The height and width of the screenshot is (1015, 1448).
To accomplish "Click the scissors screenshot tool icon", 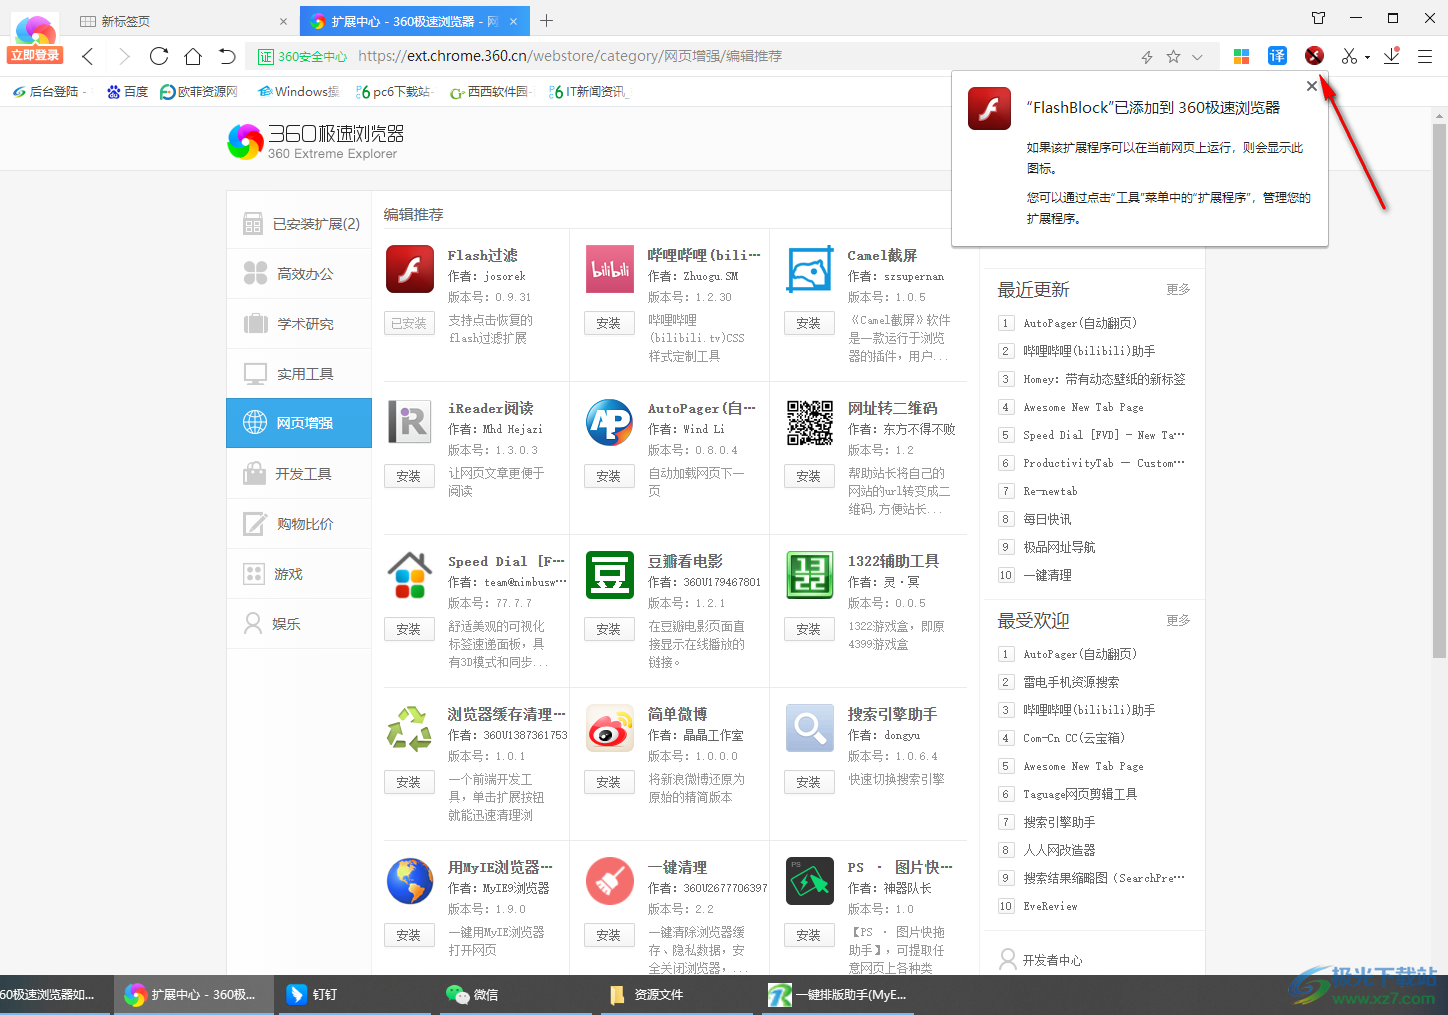I will click(1349, 56).
